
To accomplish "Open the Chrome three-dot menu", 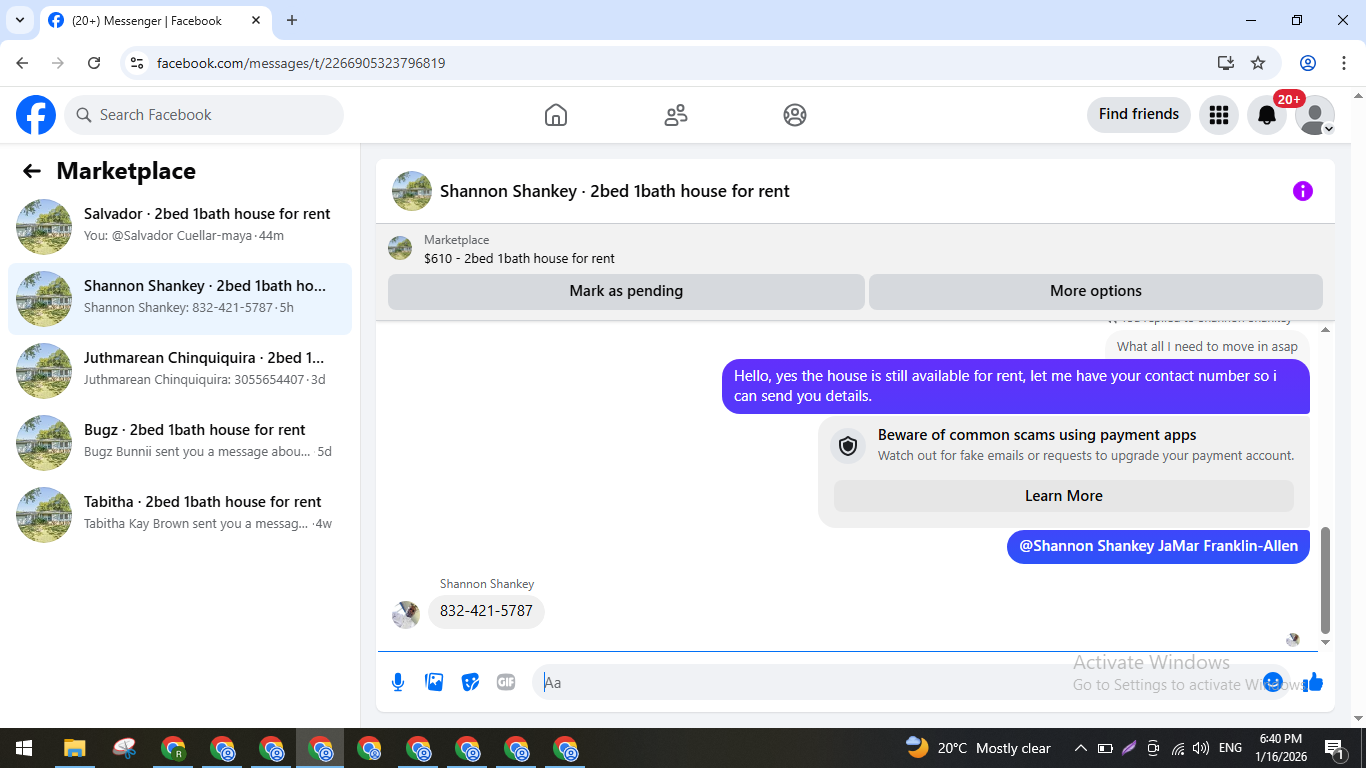I will point(1344,63).
